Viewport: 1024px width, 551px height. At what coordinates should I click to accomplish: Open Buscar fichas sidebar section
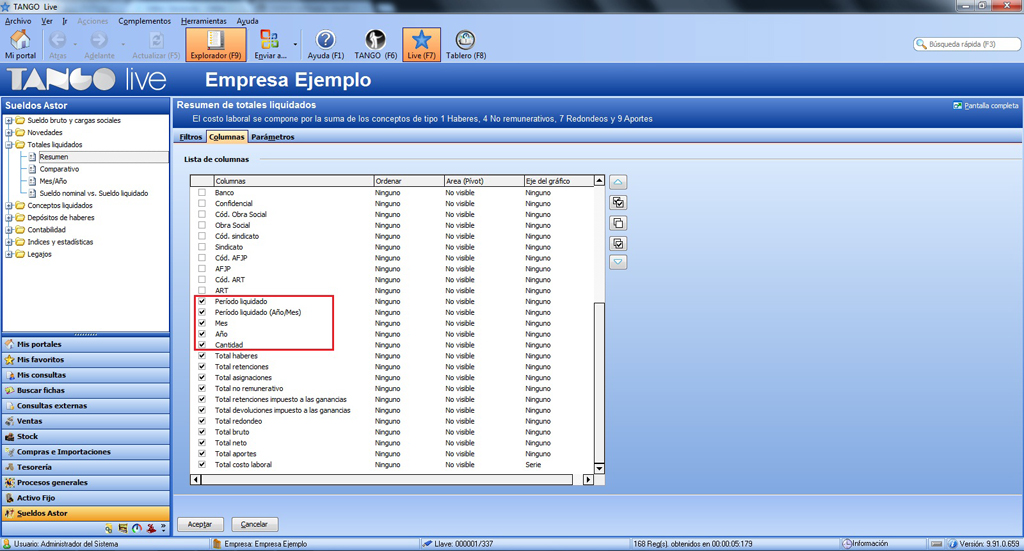[x=86, y=390]
